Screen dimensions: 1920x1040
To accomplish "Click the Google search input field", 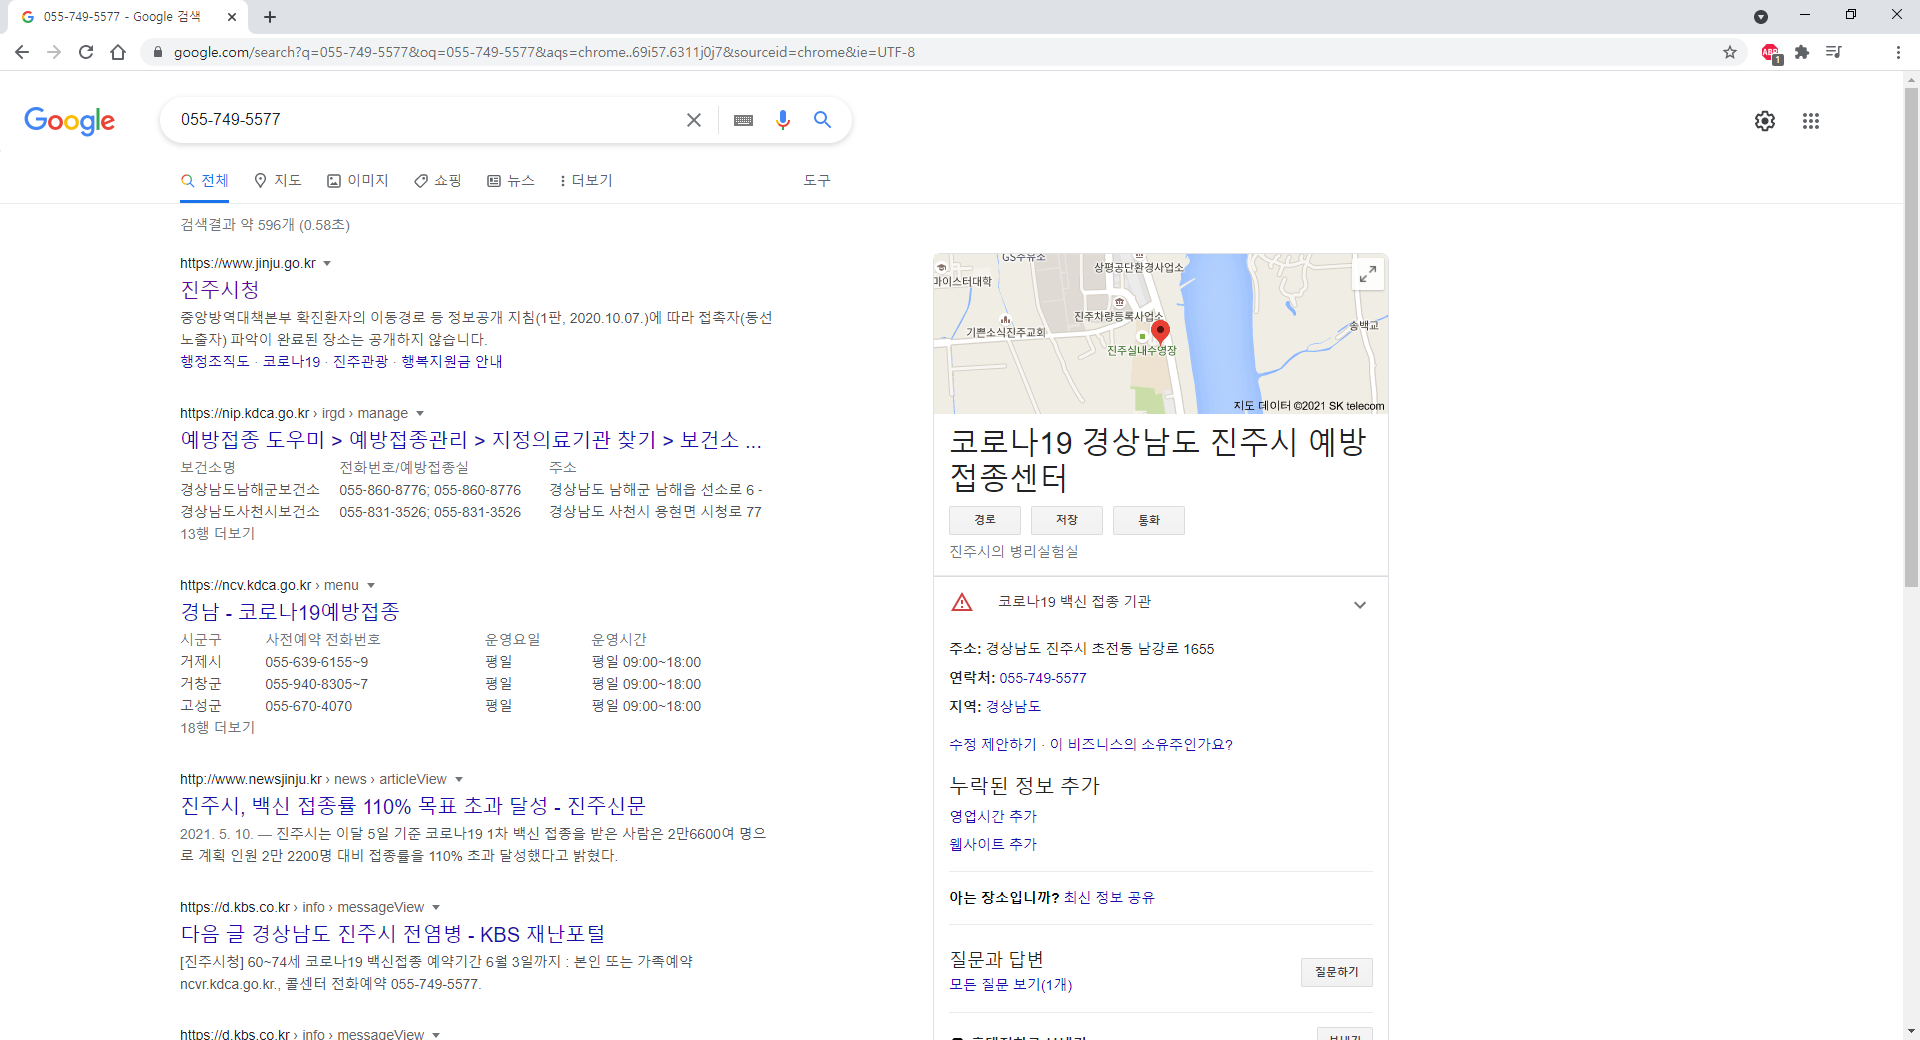I will (425, 120).
